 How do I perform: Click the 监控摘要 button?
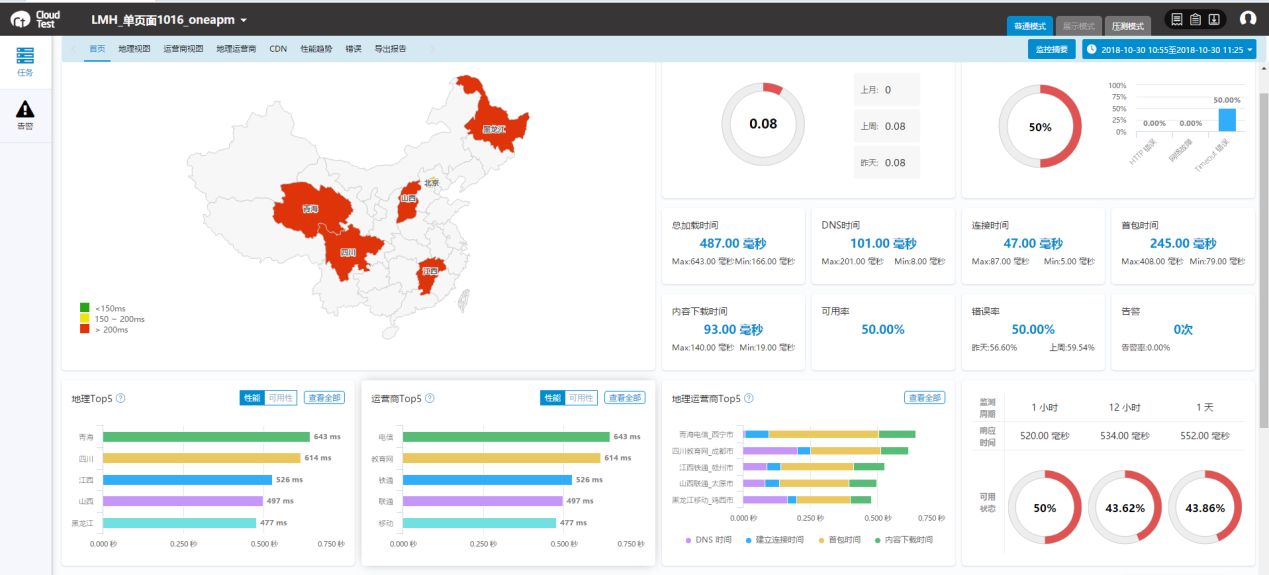pyautogui.click(x=1051, y=49)
